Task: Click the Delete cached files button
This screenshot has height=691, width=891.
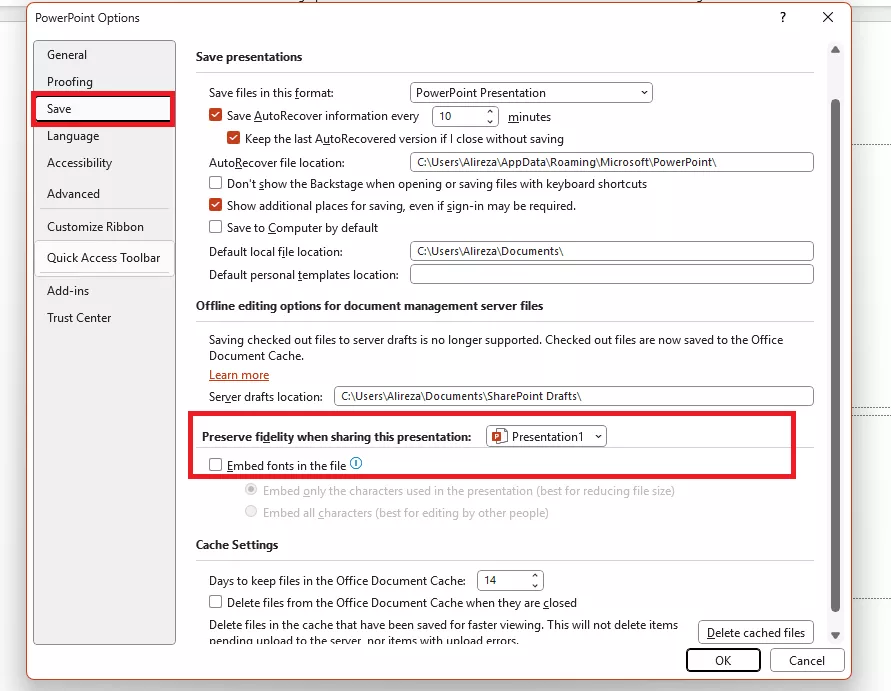Action: click(x=756, y=632)
